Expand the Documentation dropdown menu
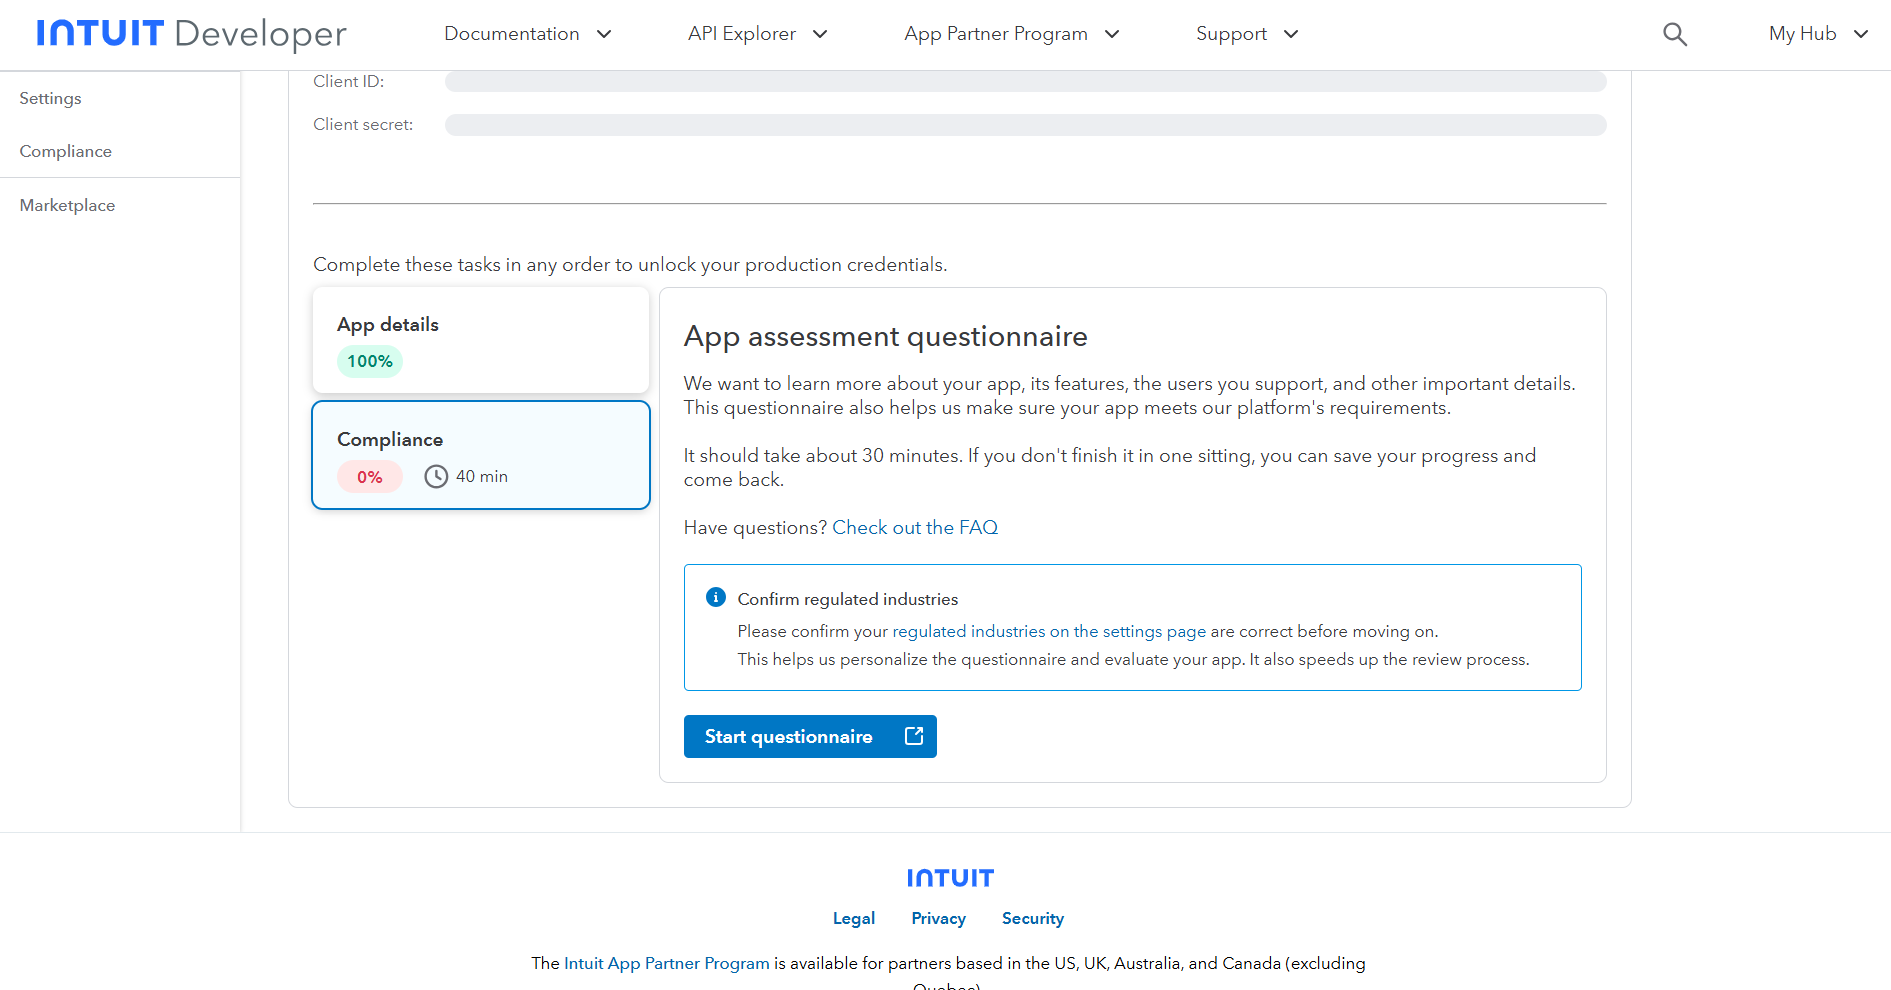Viewport: 1891px width, 990px height. click(x=527, y=34)
